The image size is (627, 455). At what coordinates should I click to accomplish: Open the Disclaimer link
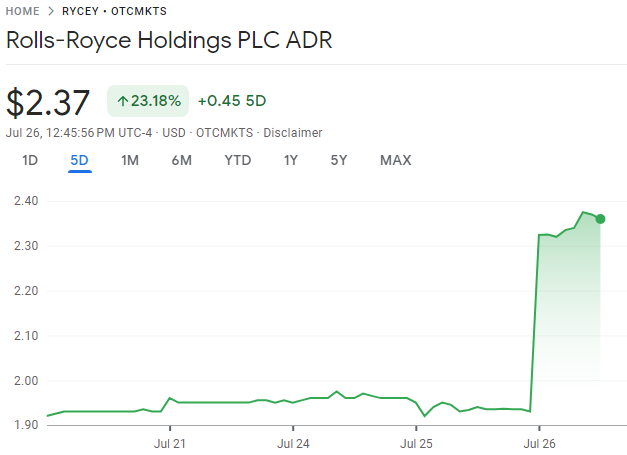(293, 133)
